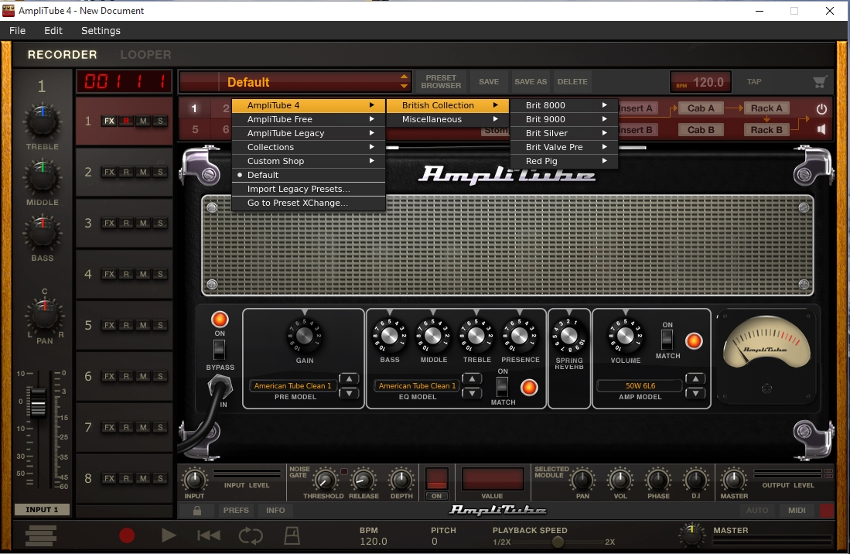
Task: Select Import Legacy Presets menu item
Action: tap(308, 189)
